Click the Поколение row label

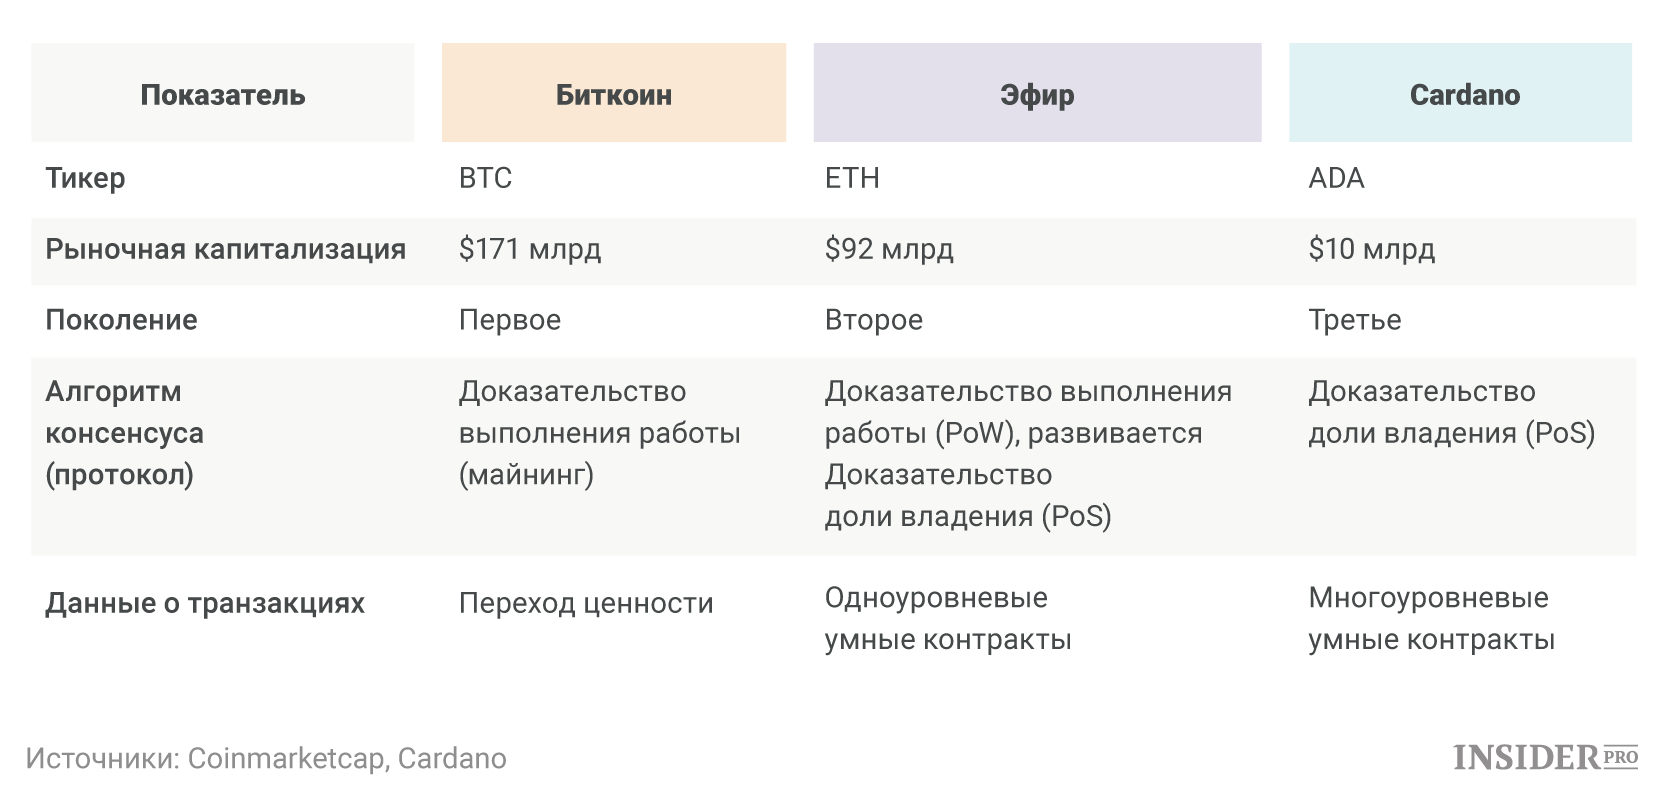(x=122, y=320)
